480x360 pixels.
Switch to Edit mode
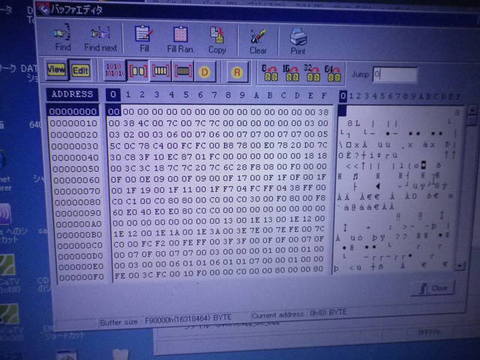point(80,70)
